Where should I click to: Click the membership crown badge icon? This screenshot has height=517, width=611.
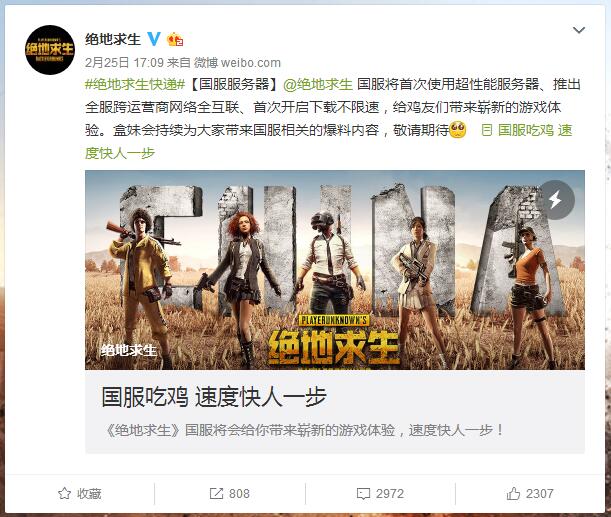coord(175,39)
